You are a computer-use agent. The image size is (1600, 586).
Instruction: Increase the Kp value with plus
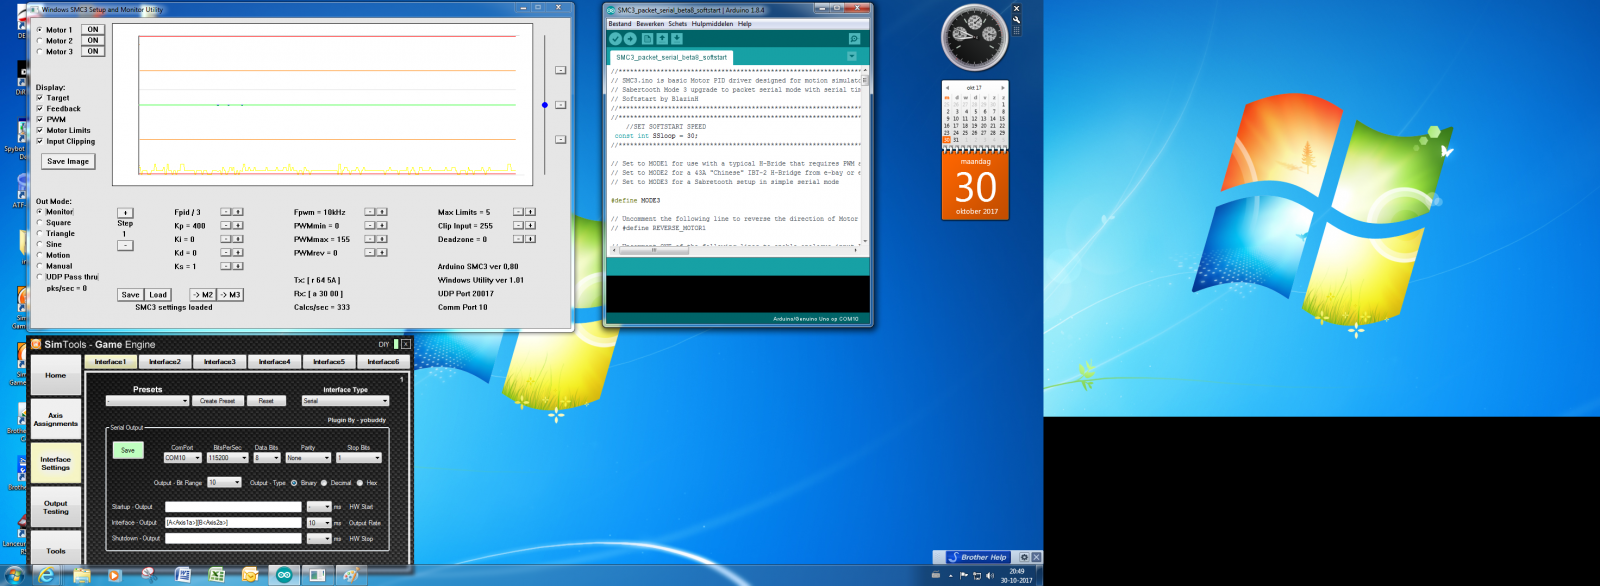[238, 226]
